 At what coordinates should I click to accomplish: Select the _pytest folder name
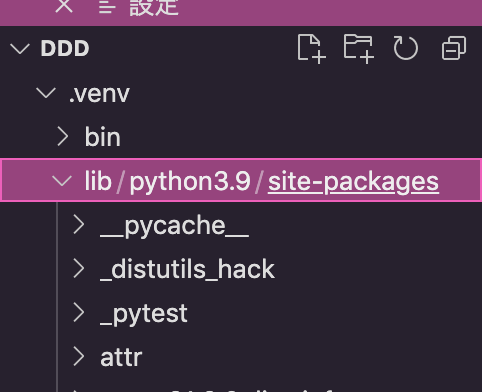pyautogui.click(x=144, y=314)
